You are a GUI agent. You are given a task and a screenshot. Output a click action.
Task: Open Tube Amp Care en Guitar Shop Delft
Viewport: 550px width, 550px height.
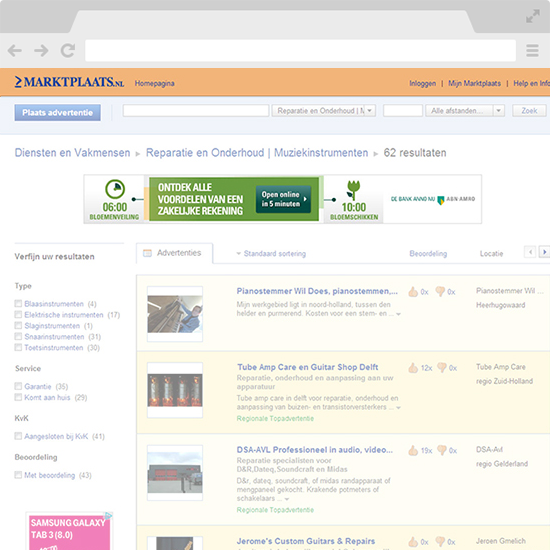tap(307, 367)
